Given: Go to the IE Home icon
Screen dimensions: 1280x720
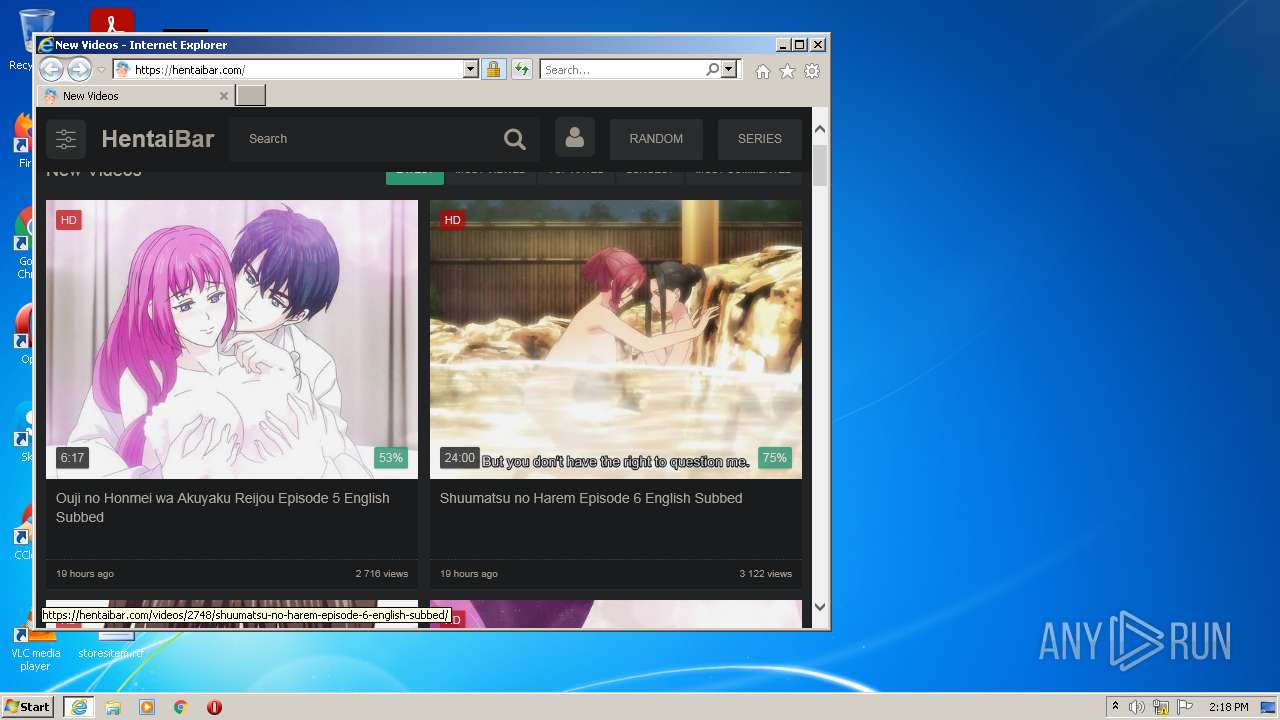Looking at the screenshot, I should pos(763,71).
